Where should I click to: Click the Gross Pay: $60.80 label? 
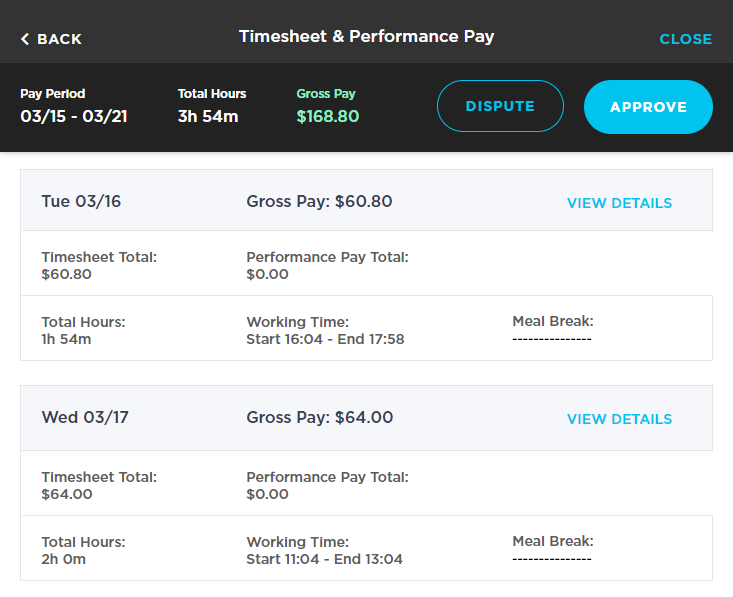319,202
